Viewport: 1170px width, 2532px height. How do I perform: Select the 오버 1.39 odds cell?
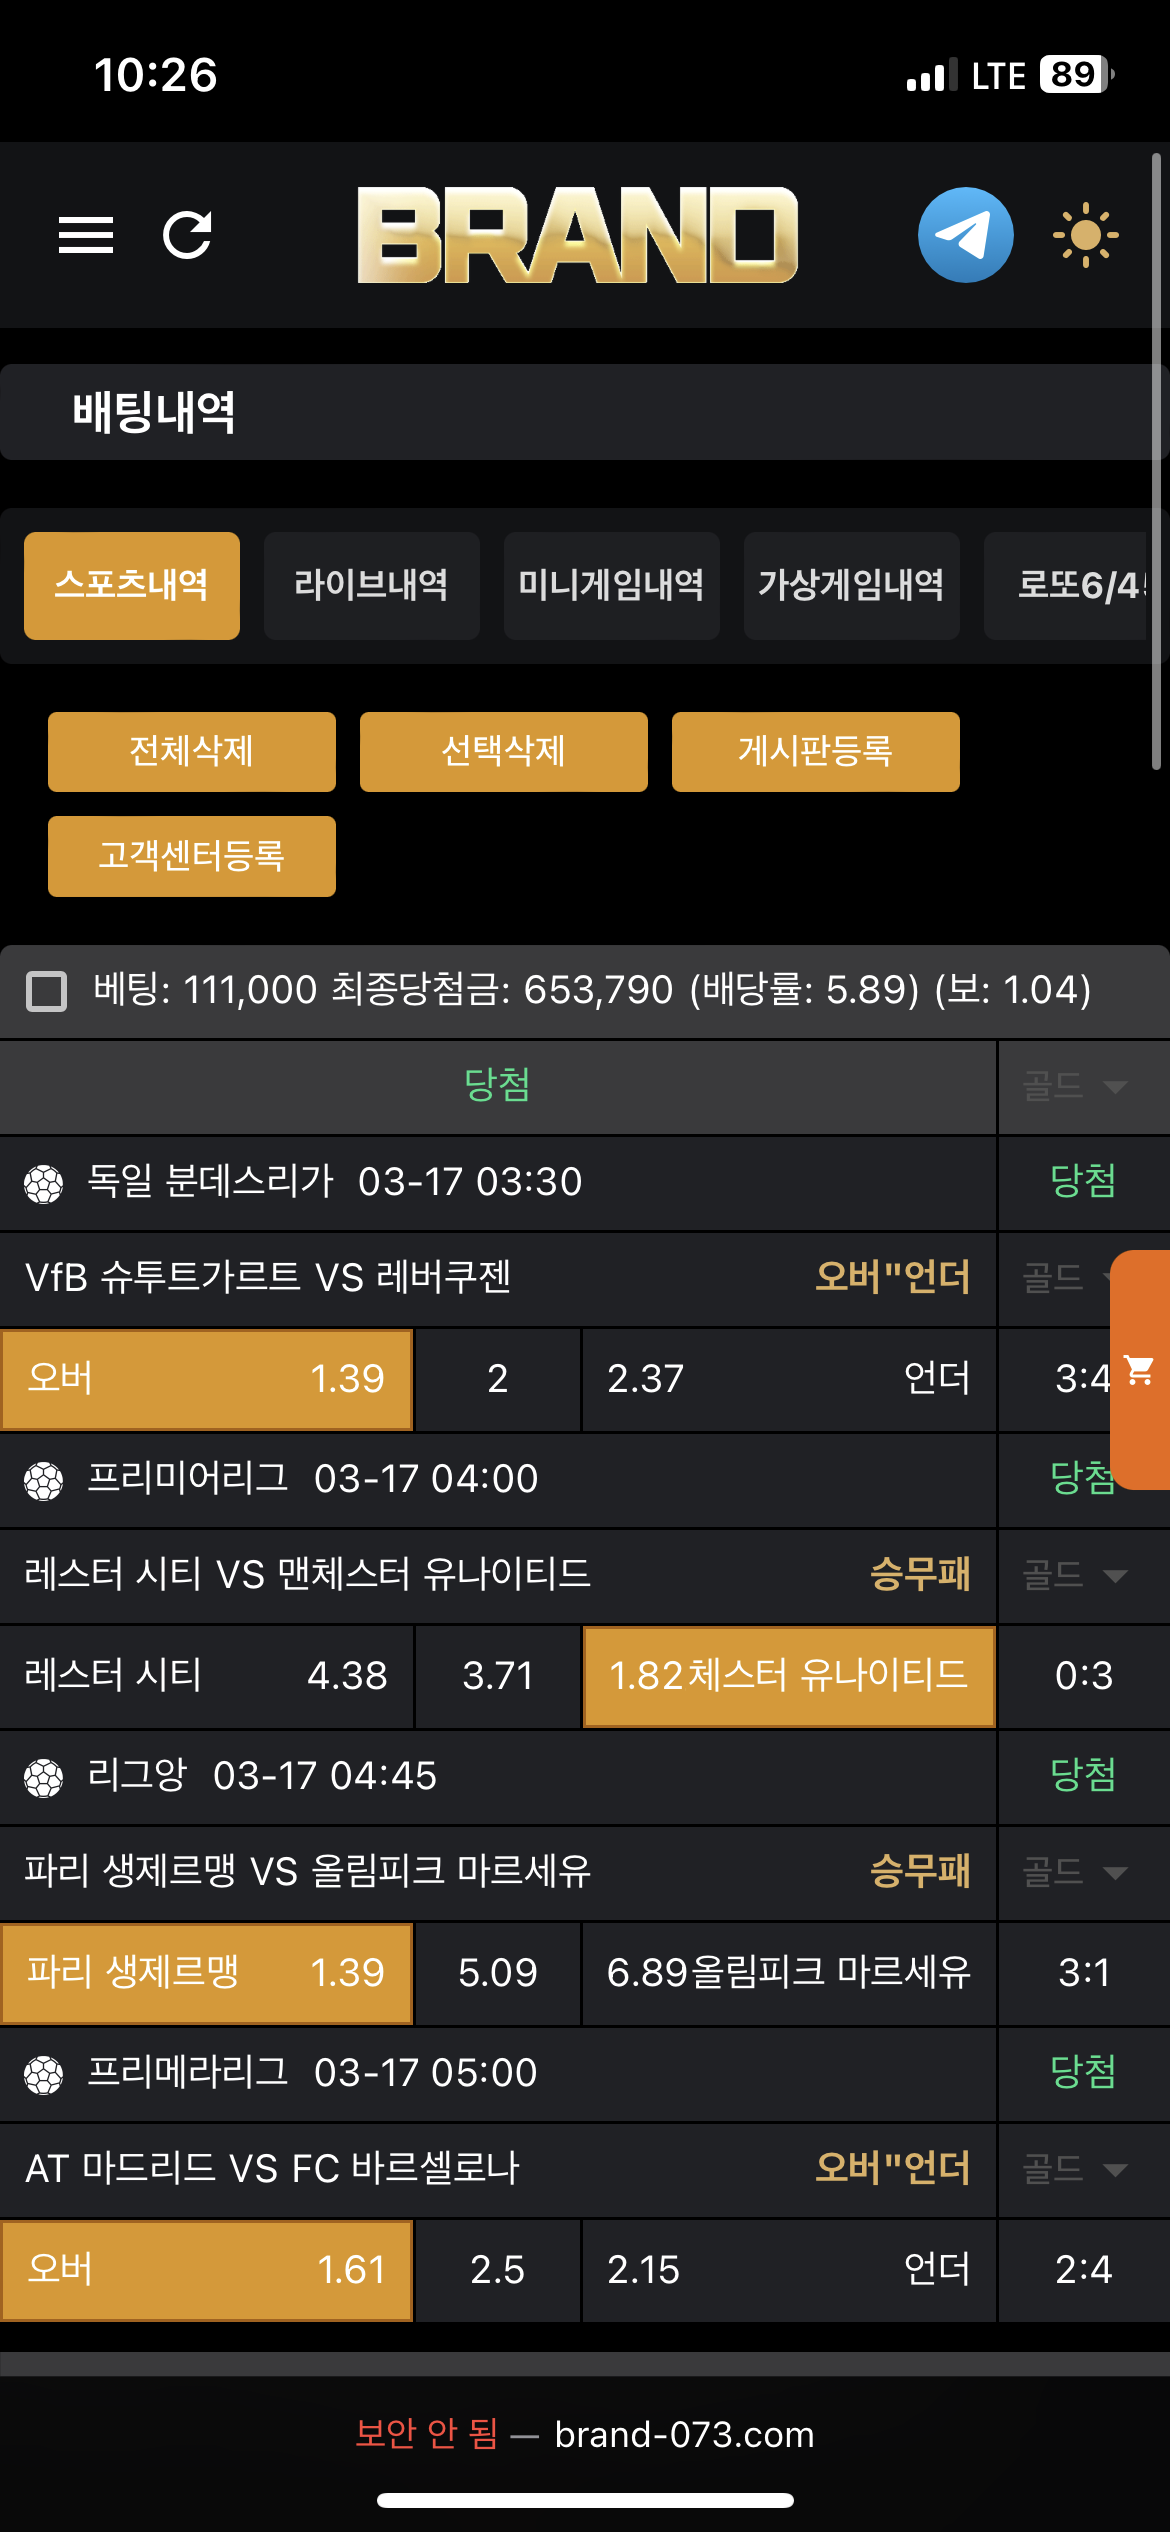207,1379
